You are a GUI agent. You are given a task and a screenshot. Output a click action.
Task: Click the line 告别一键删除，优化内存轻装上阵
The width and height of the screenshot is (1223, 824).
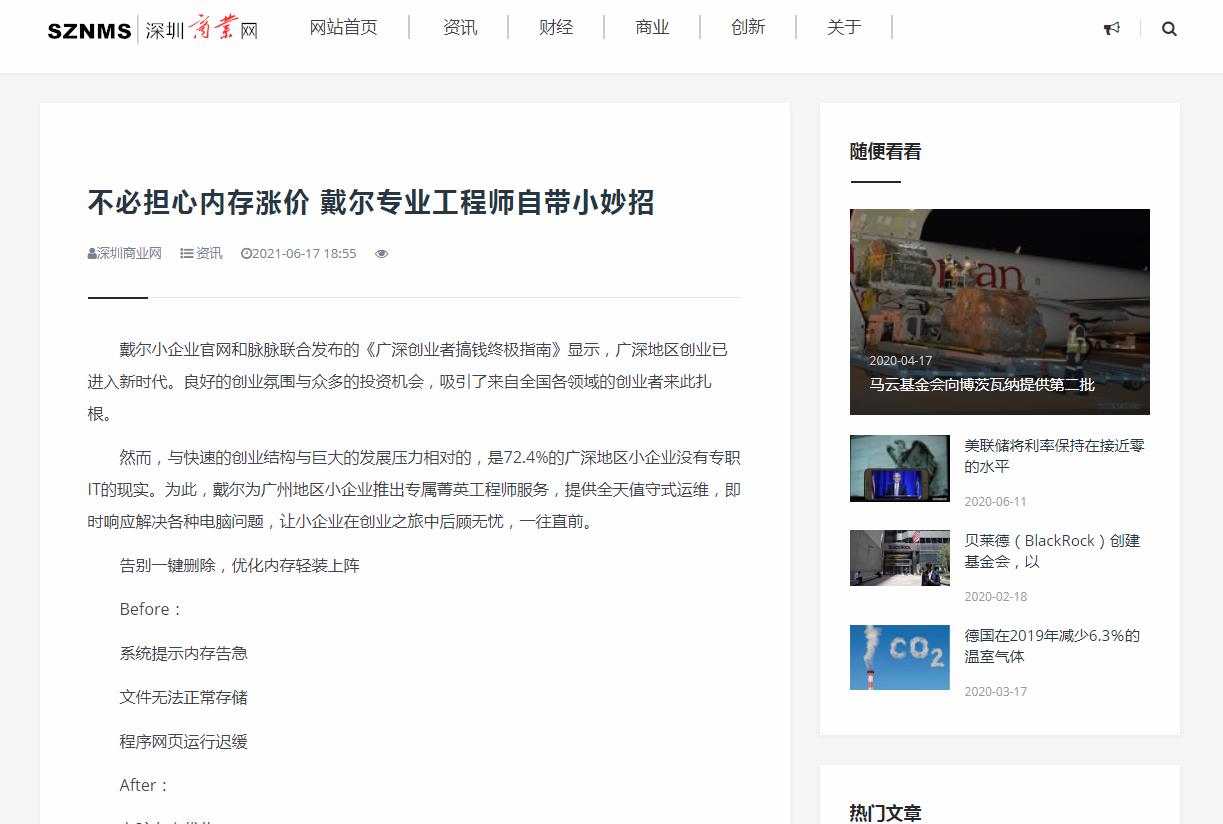click(x=240, y=566)
